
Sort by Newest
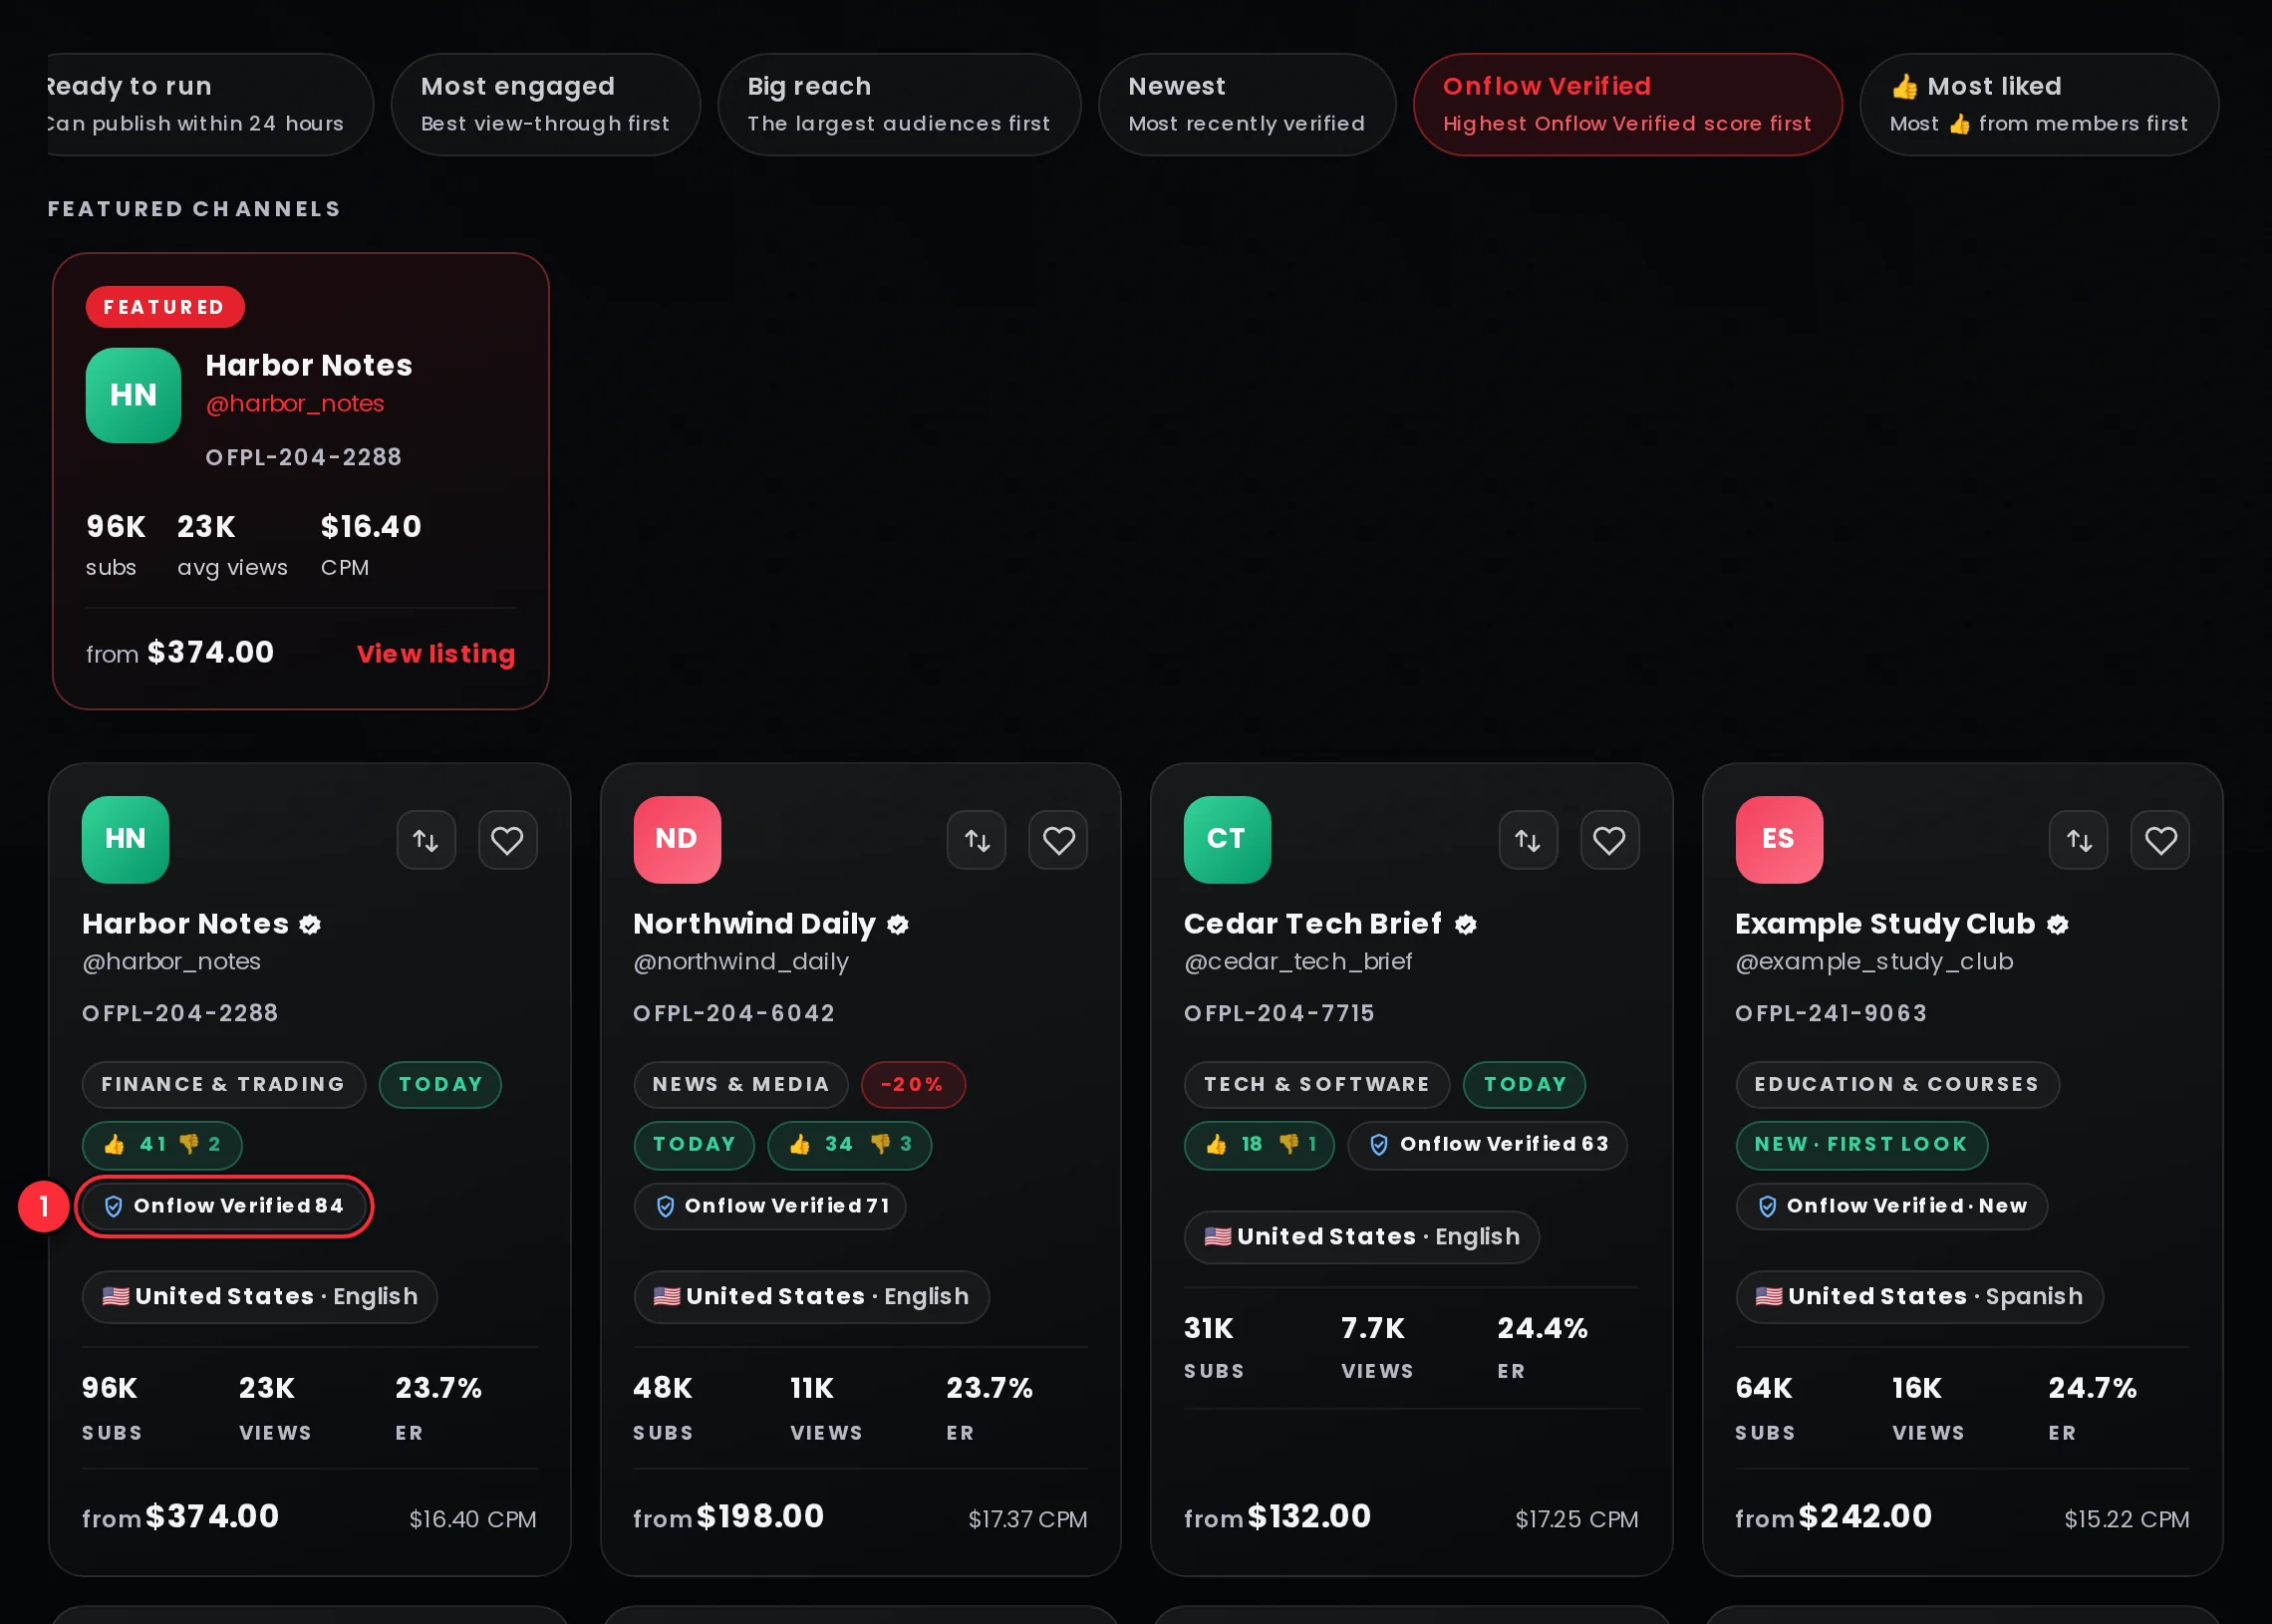[x=1246, y=104]
